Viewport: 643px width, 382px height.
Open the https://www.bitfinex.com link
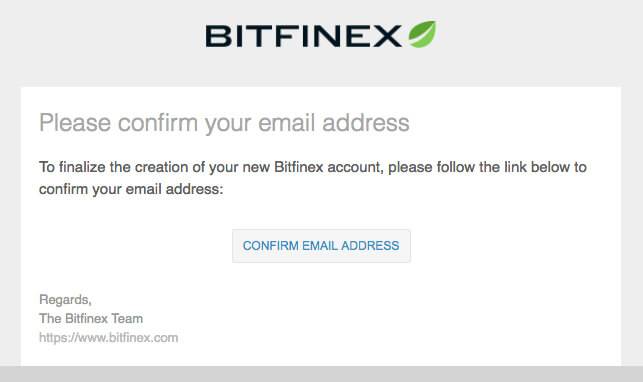109,338
